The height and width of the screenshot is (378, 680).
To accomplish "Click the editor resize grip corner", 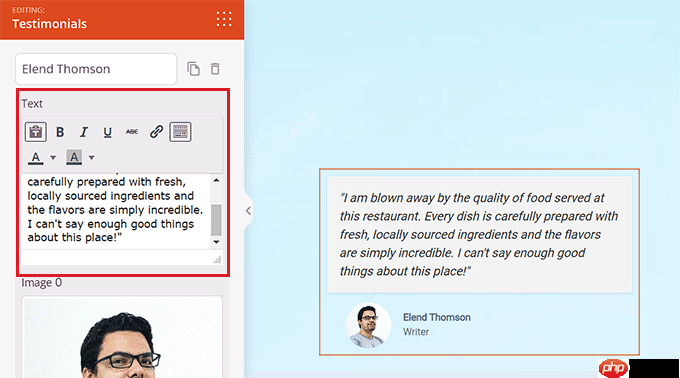I will tap(217, 259).
